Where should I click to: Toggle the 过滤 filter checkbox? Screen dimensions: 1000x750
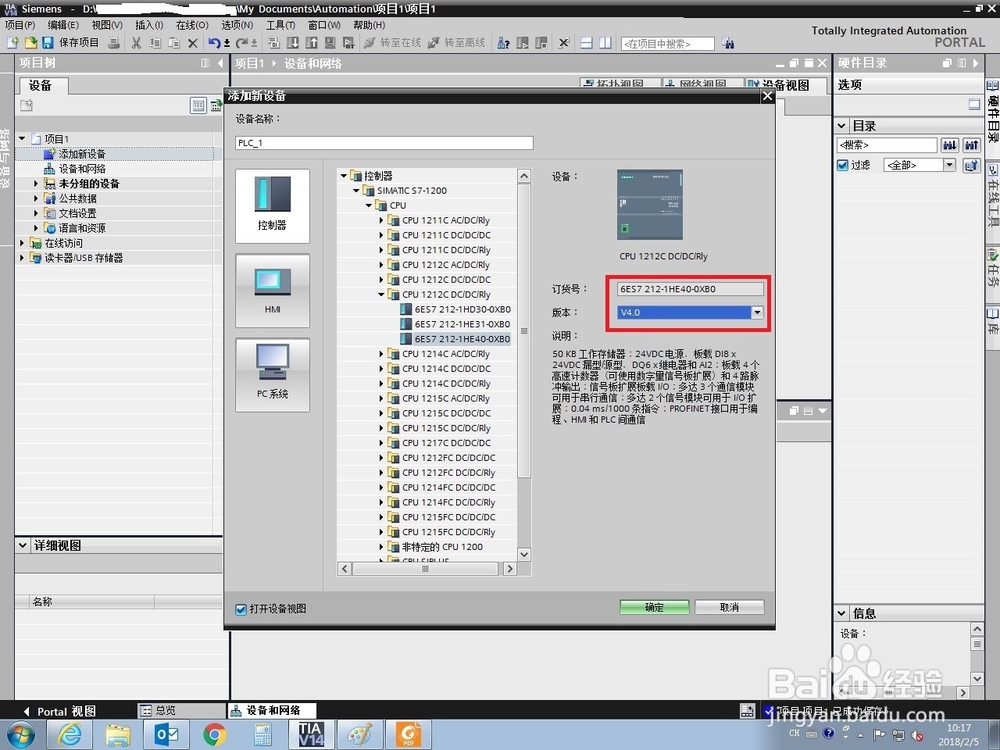(x=842, y=165)
